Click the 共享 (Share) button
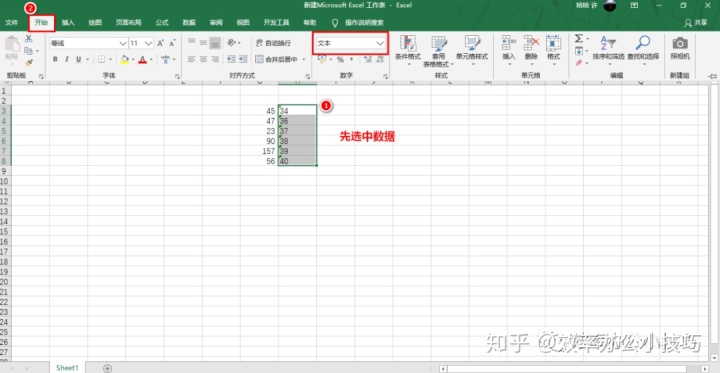 point(695,23)
